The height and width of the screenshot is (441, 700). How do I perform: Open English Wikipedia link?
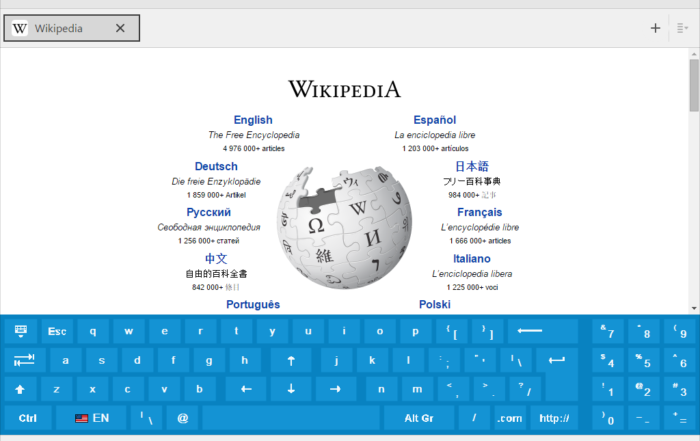coord(253,120)
